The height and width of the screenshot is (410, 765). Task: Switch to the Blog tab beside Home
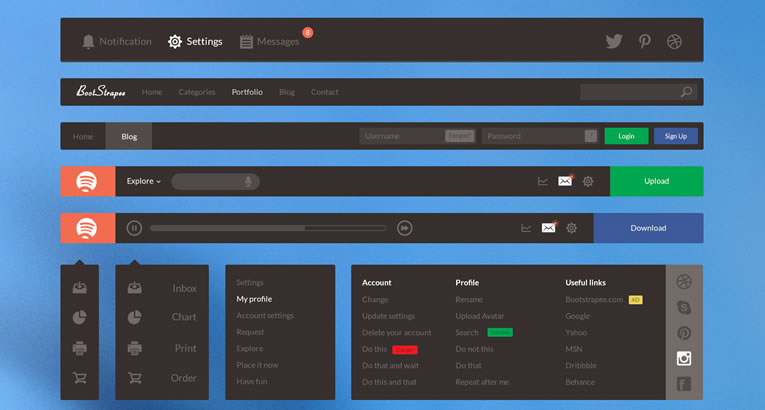(x=129, y=136)
